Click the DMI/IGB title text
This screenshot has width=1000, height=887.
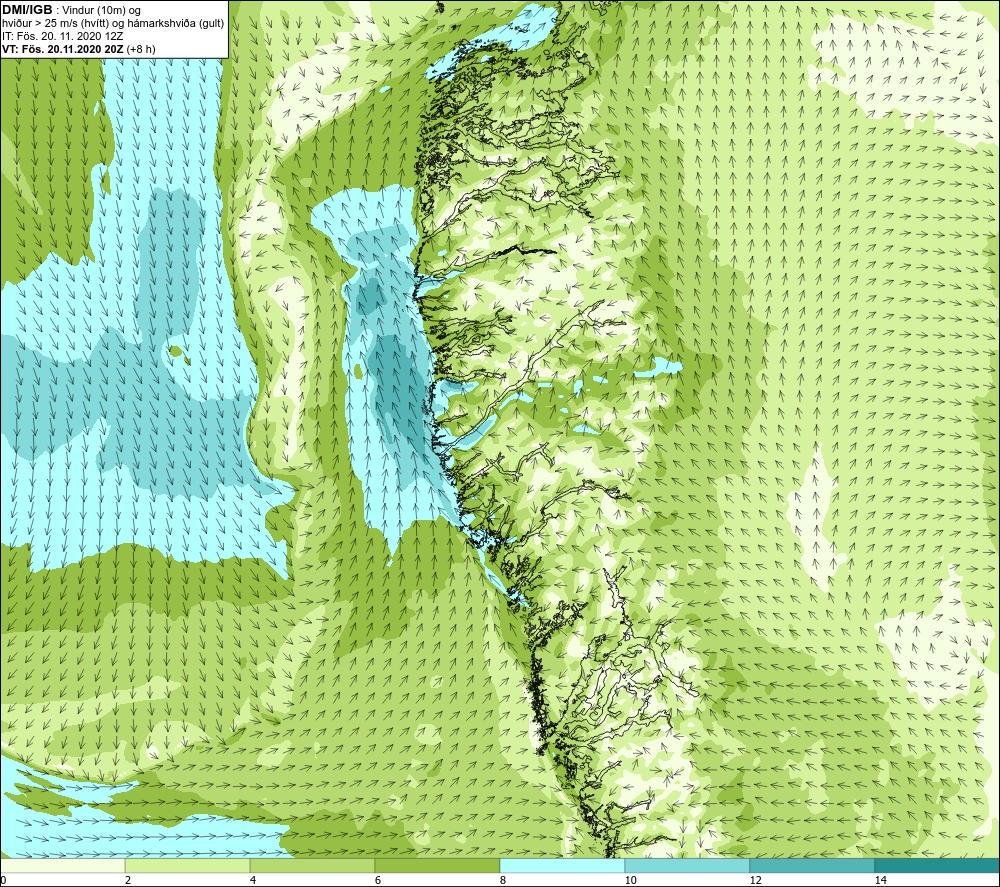click(x=27, y=10)
